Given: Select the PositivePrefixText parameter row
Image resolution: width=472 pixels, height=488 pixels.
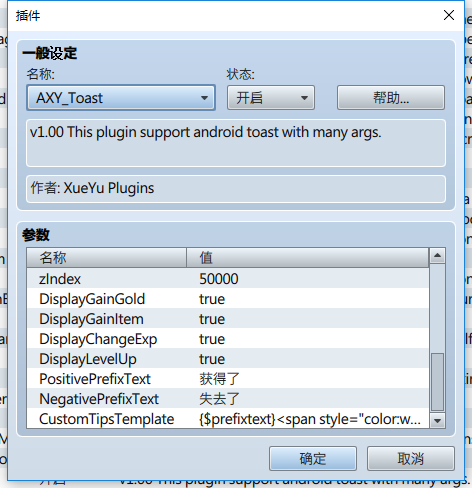Looking at the screenshot, I should coord(228,379).
